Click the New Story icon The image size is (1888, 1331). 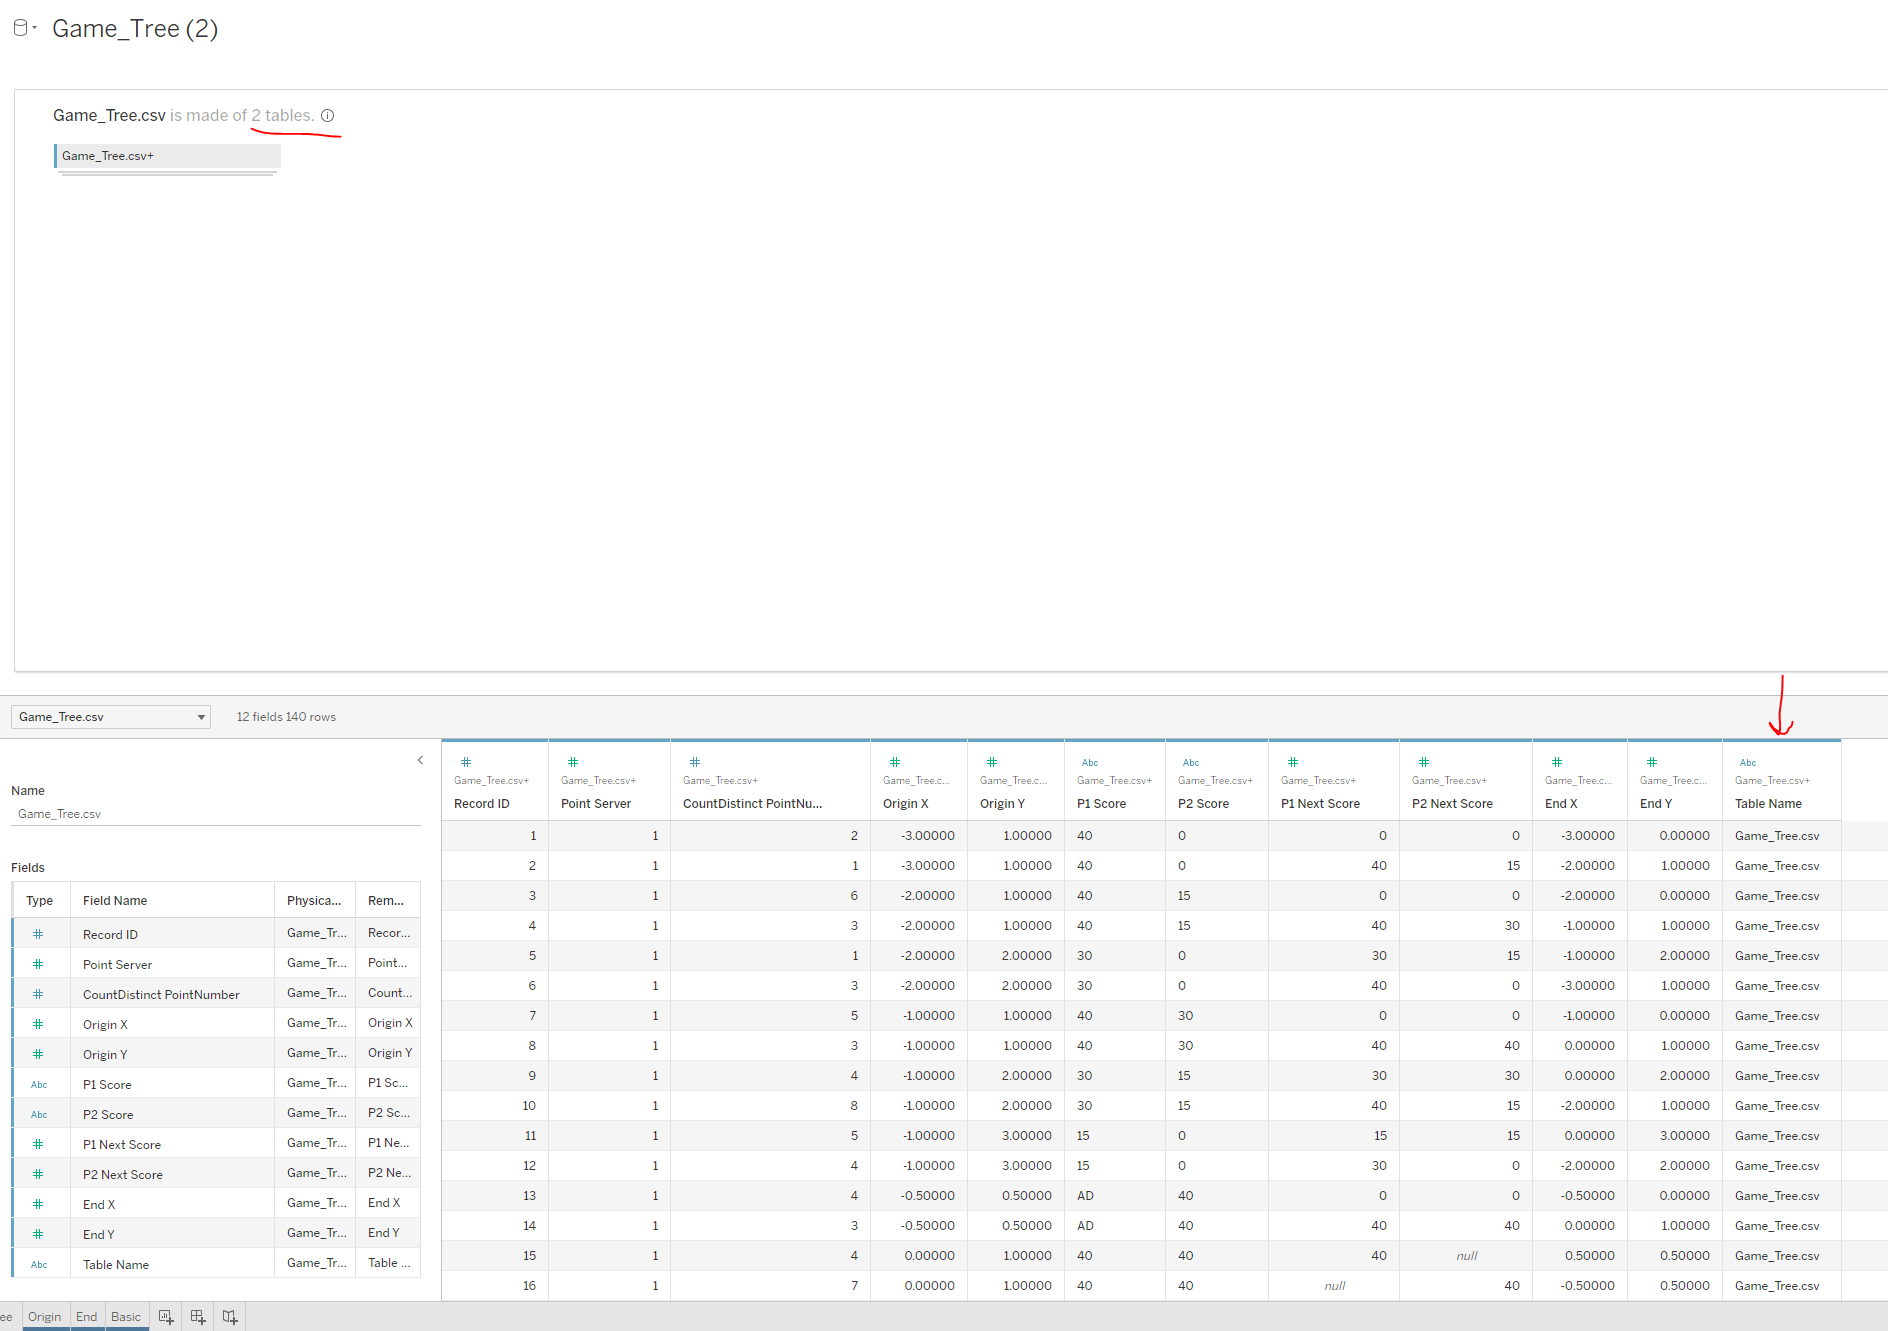(x=230, y=1317)
